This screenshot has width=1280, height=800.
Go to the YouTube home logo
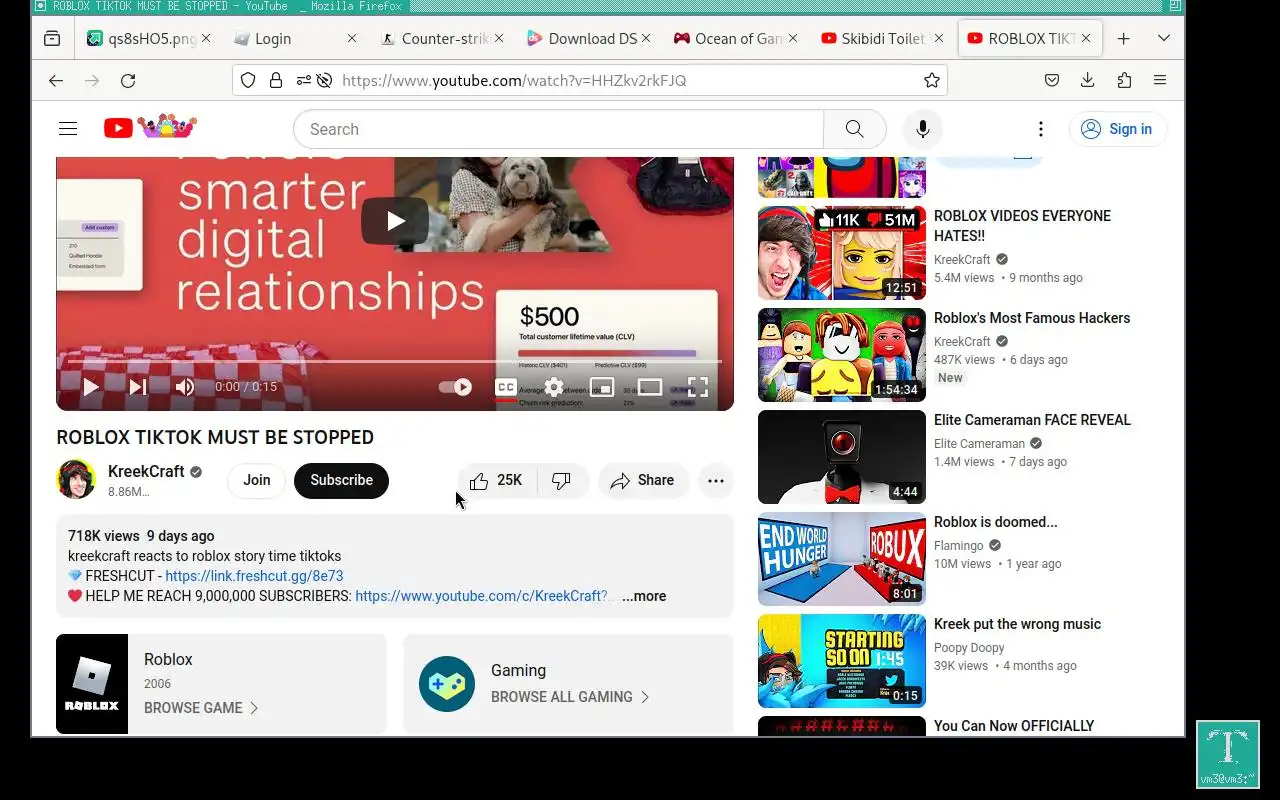150,127
